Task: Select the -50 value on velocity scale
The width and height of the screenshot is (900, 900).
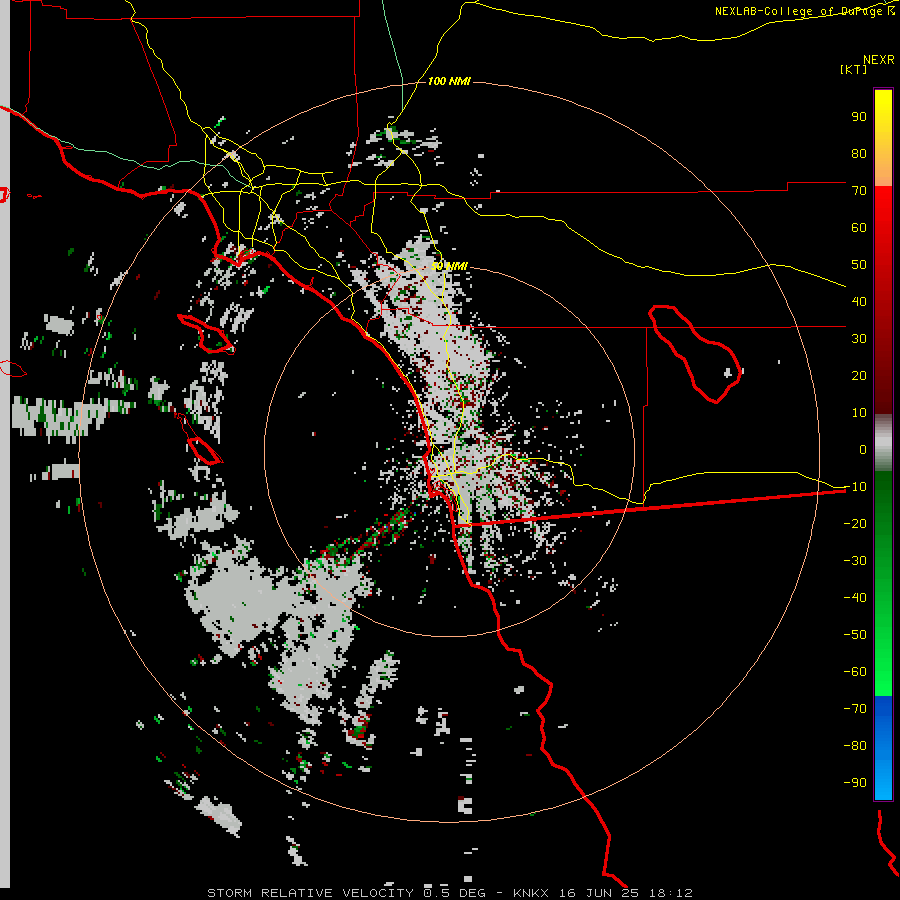Action: tap(855, 635)
